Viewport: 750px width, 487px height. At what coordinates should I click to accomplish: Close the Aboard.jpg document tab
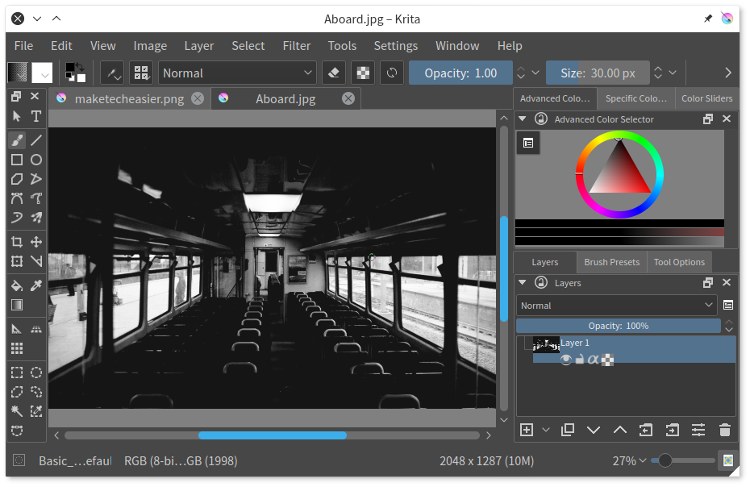(349, 99)
